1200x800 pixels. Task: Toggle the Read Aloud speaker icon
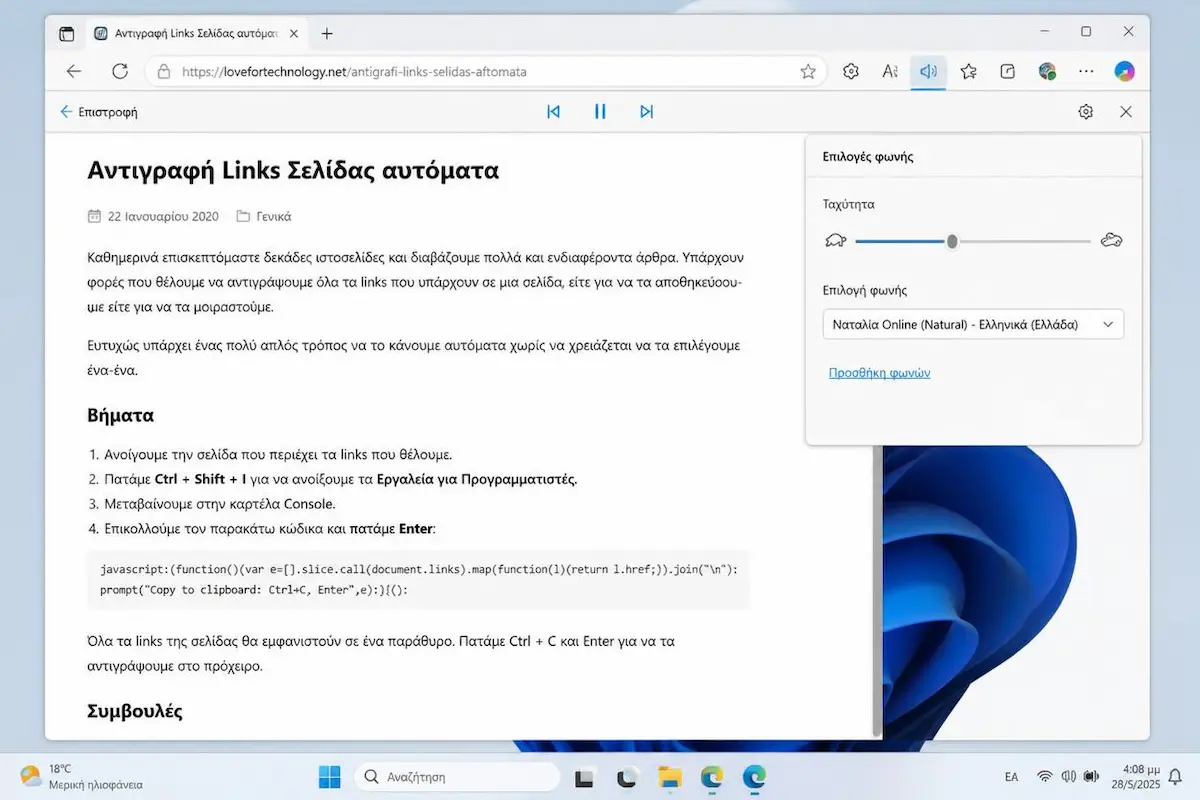929,71
